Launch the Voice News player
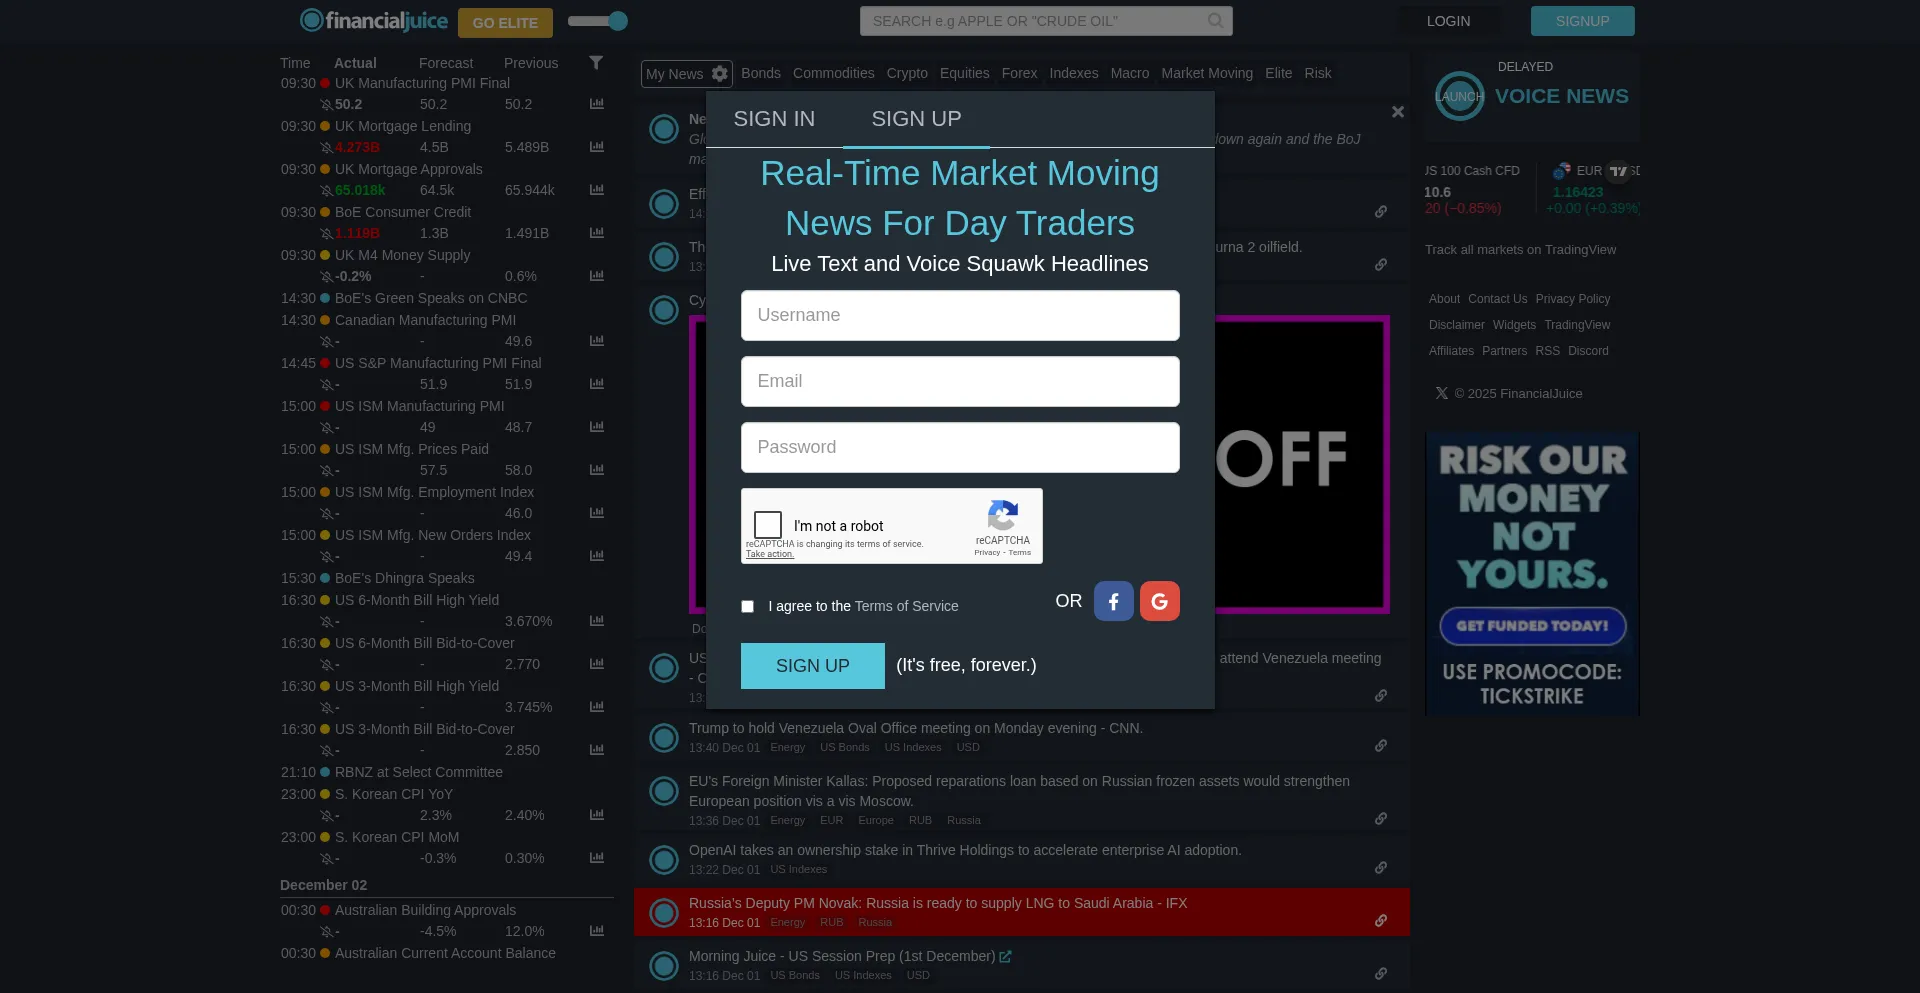This screenshot has height=993, width=1920. [1459, 97]
